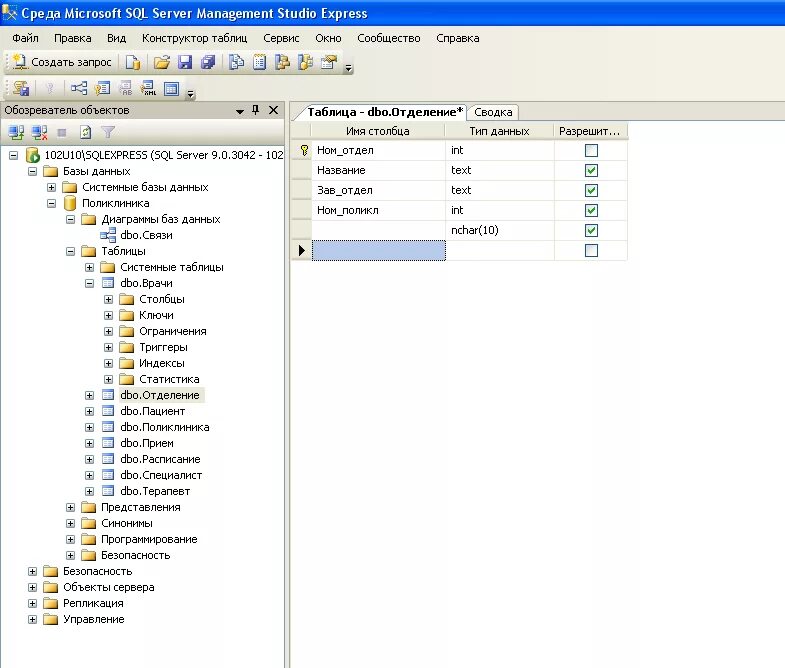Viewport: 785px width, 668px height.
Task: Open the Правка menu
Action: pyautogui.click(x=73, y=38)
